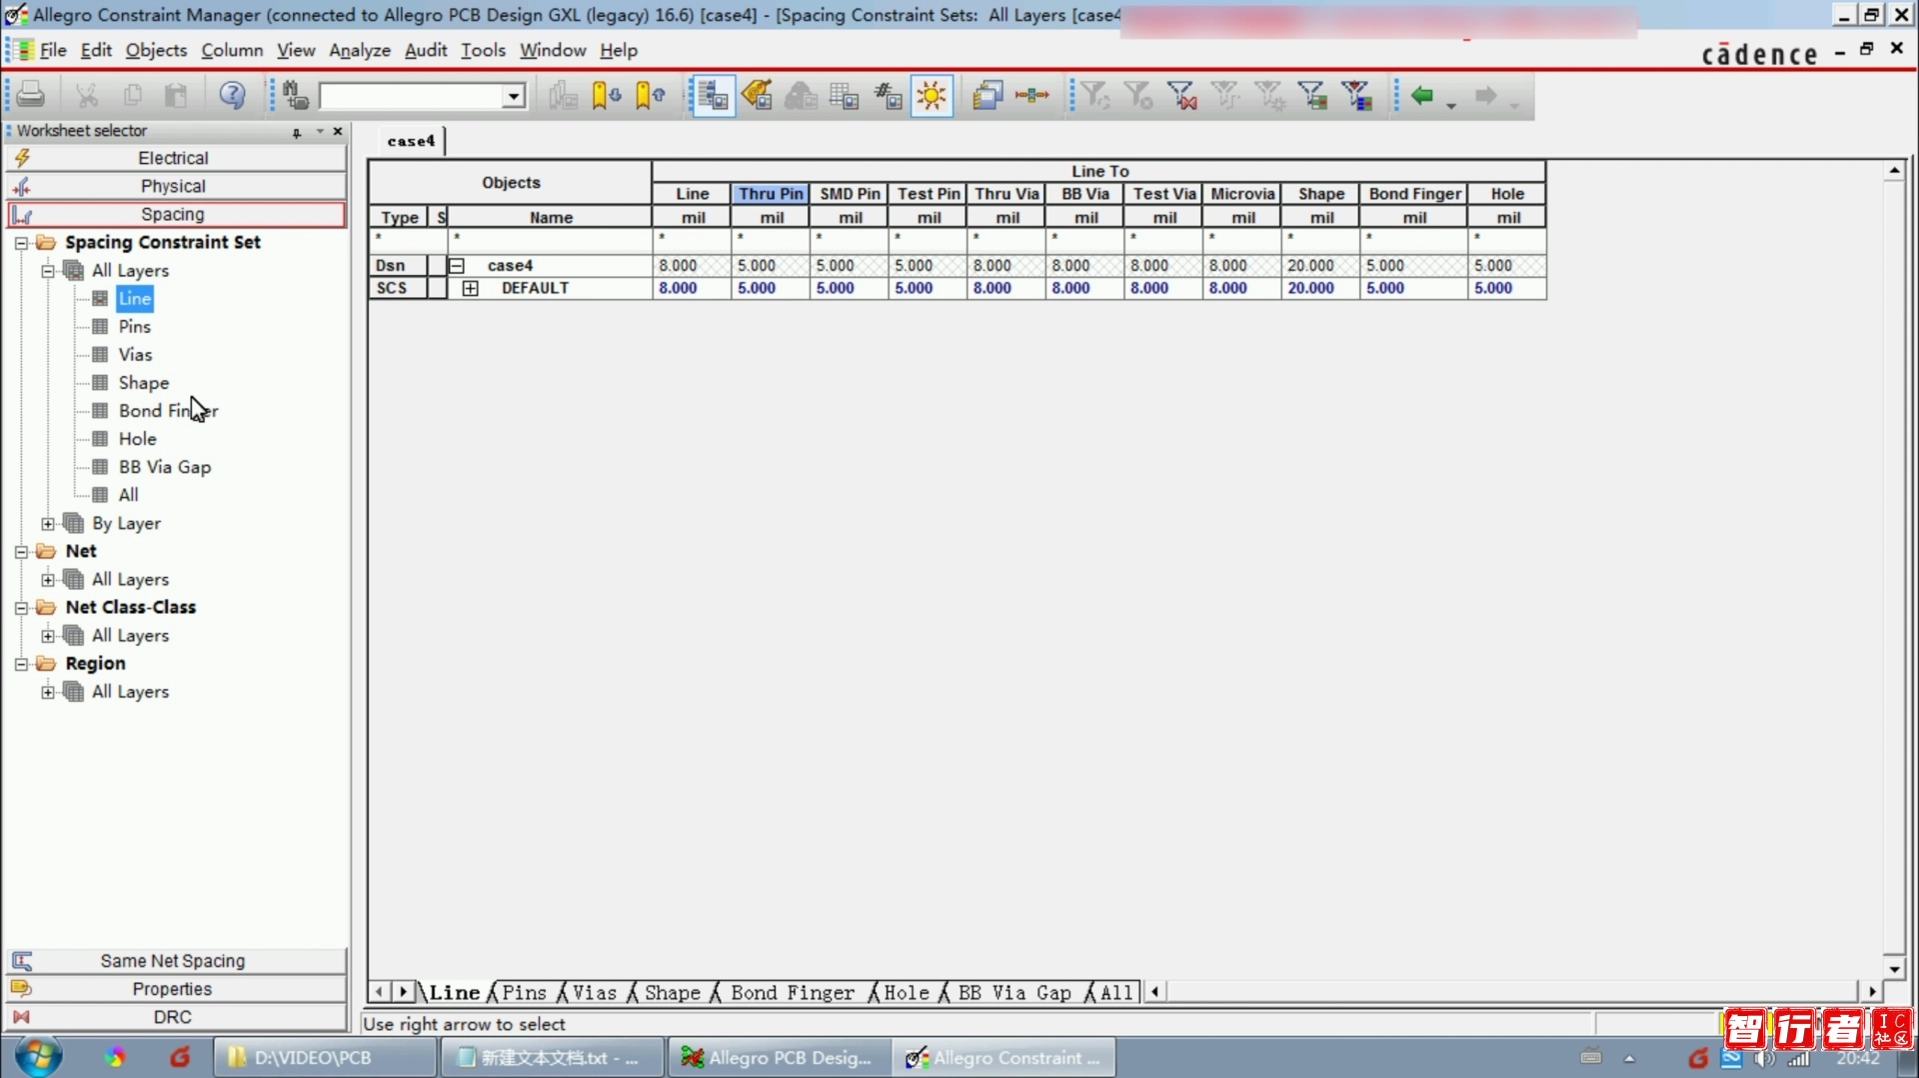Switch to the BB Via Gap sheet tab
This screenshot has width=1919, height=1078.
[x=1014, y=992]
